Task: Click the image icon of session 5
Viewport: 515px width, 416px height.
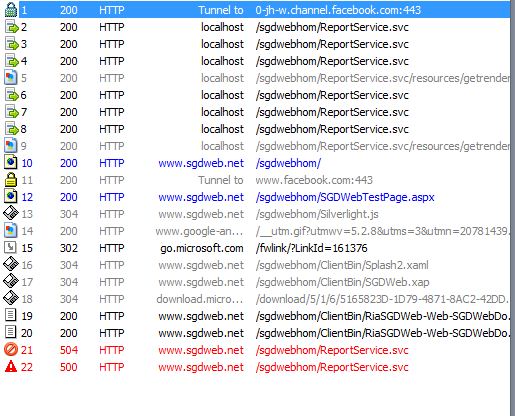Action: pos(11,78)
